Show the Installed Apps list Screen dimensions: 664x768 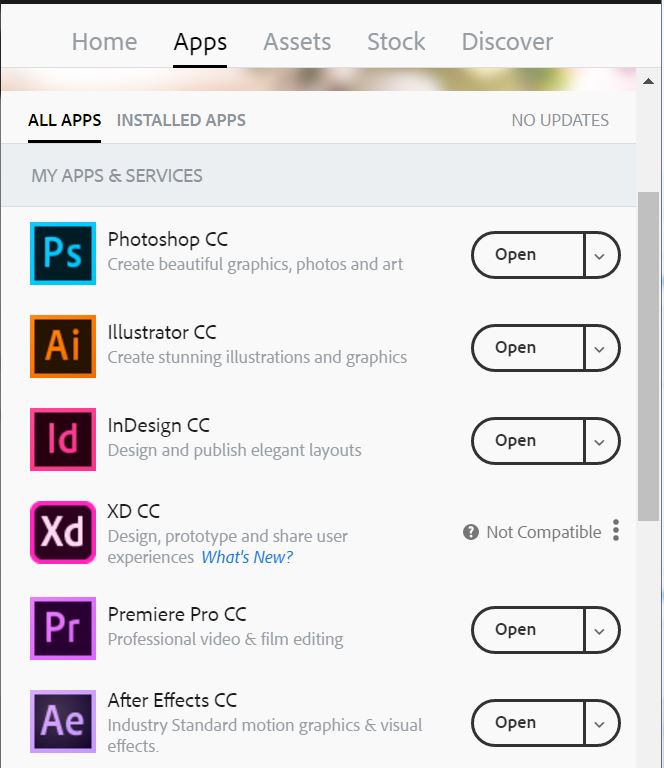click(x=181, y=120)
